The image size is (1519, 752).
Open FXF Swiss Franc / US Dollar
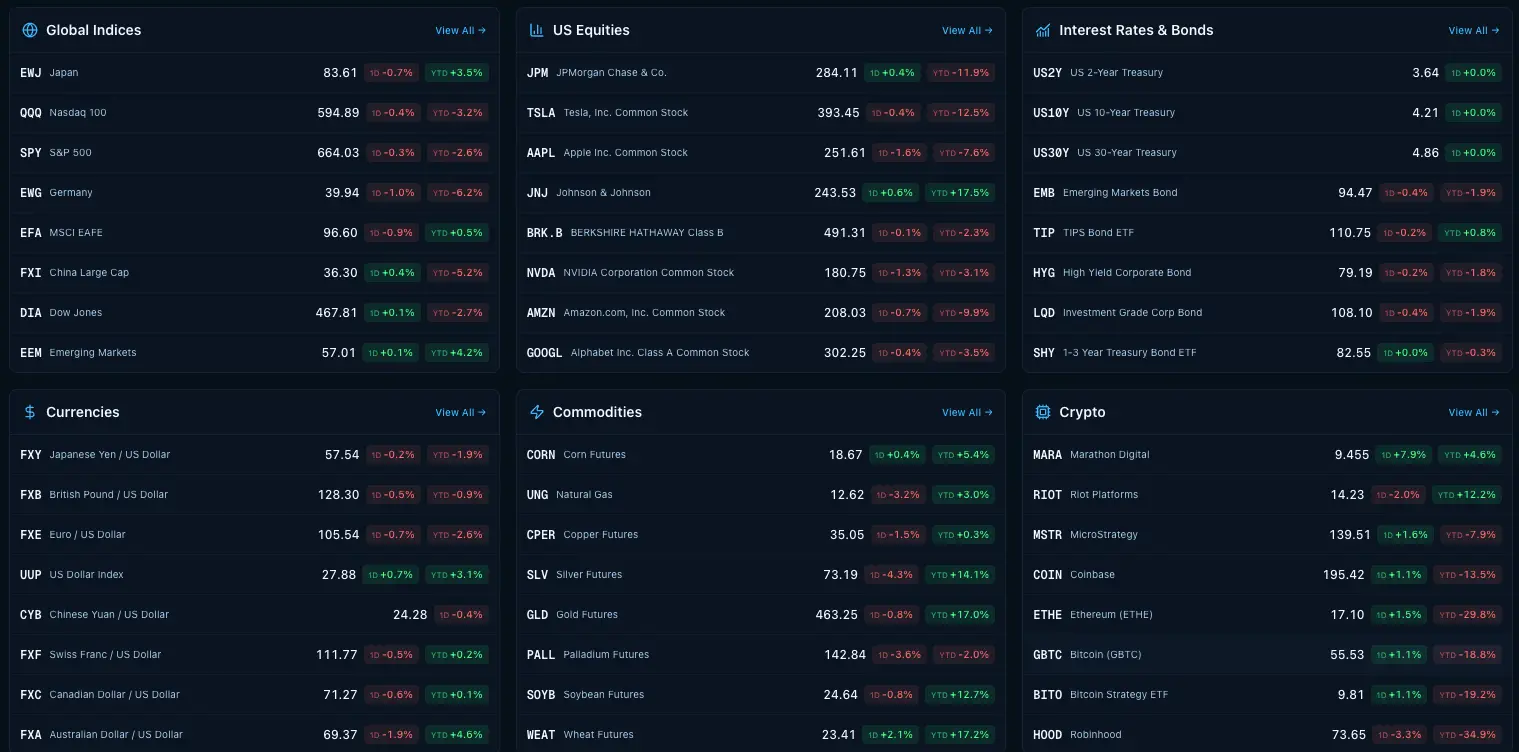(254, 655)
